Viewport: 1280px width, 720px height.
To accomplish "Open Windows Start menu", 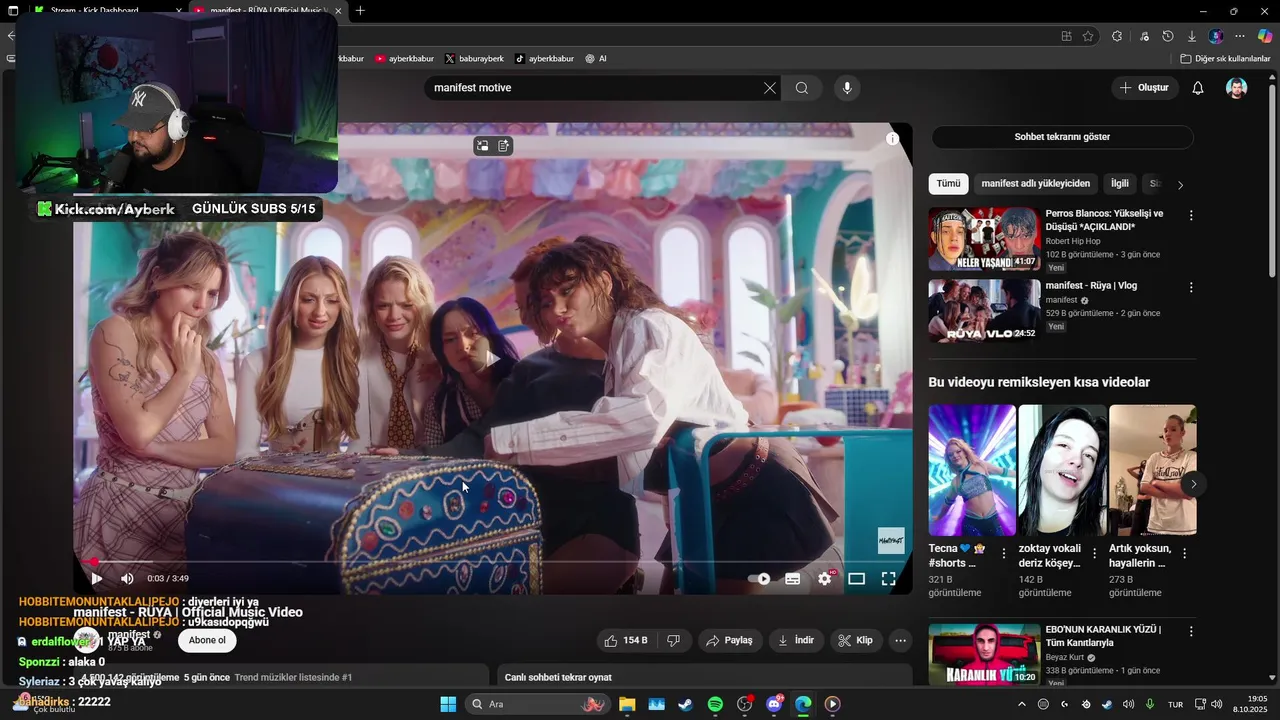I will pos(448,704).
